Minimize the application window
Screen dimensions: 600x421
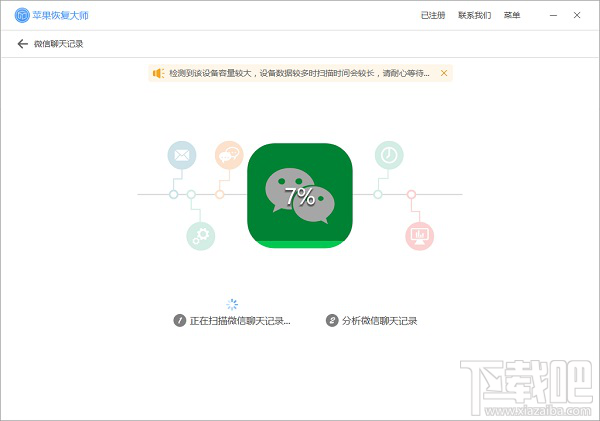[553, 15]
